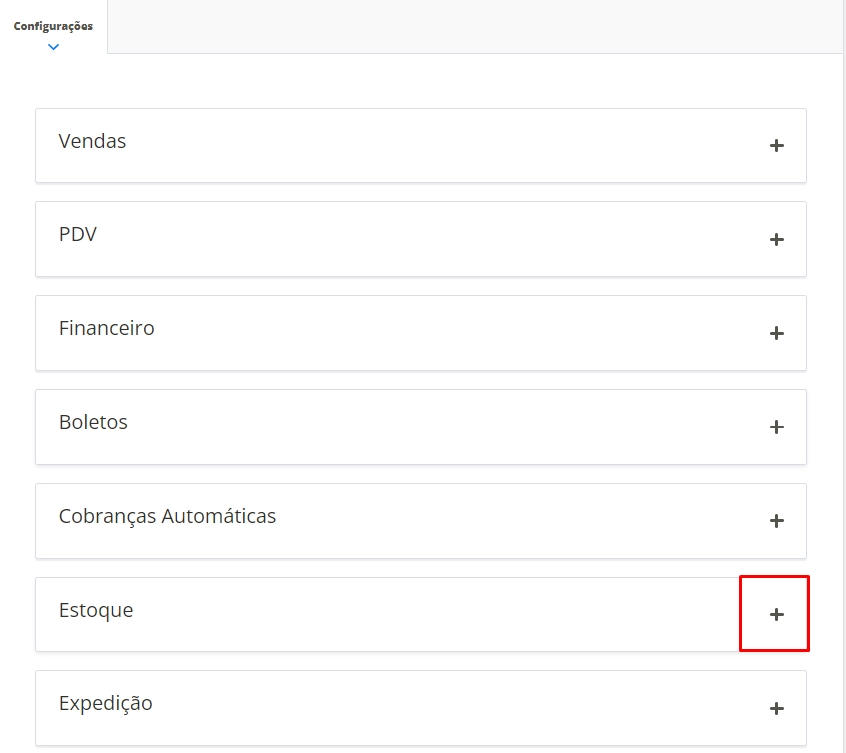Choose the Expedição panel label
This screenshot has width=846, height=753.
click(105, 703)
